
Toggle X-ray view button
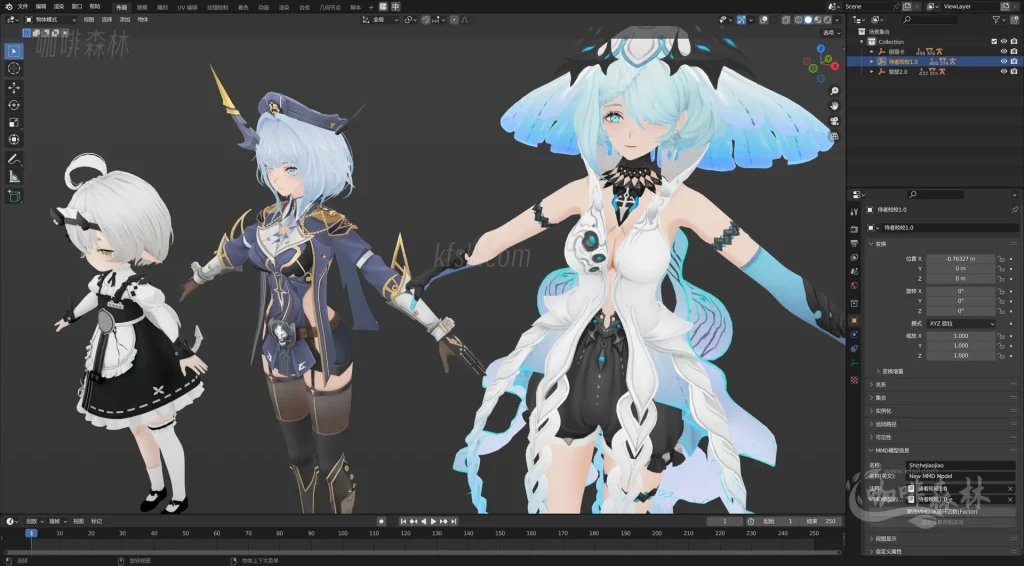pos(786,20)
